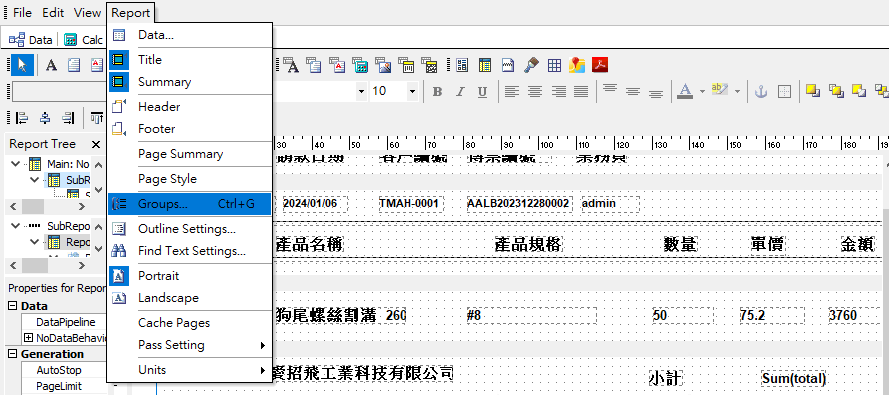This screenshot has width=889, height=395.
Task: Click the CrossTab grid icon
Action: click(554, 65)
